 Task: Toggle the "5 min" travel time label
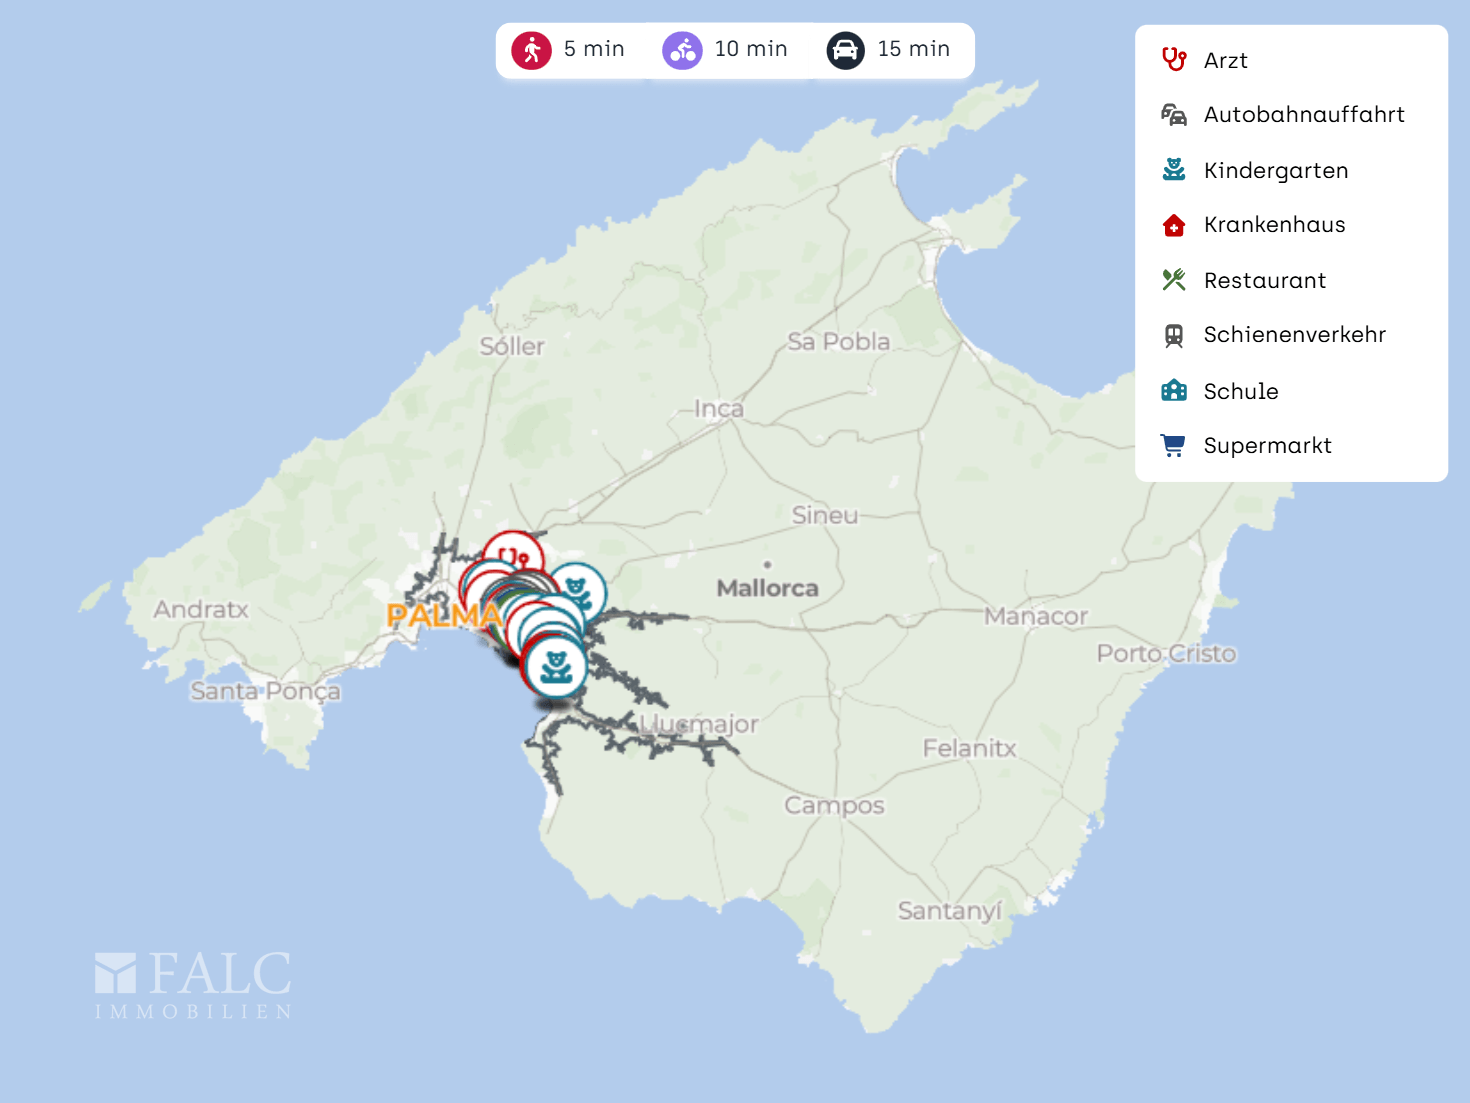pyautogui.click(x=594, y=49)
